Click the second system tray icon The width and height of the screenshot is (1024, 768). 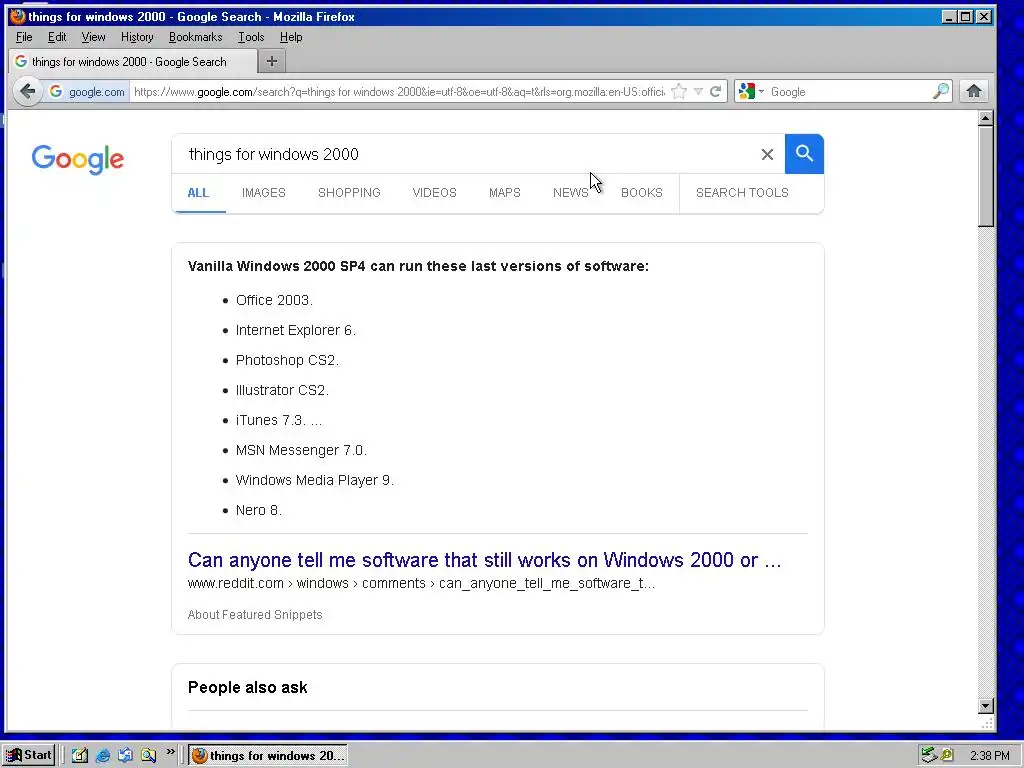pyautogui.click(x=947, y=756)
